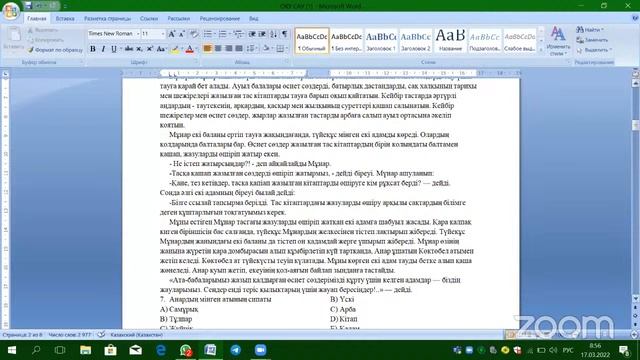640x360 pixels.
Task: Expand the styles gallery more arrow
Action: (x=541, y=50)
